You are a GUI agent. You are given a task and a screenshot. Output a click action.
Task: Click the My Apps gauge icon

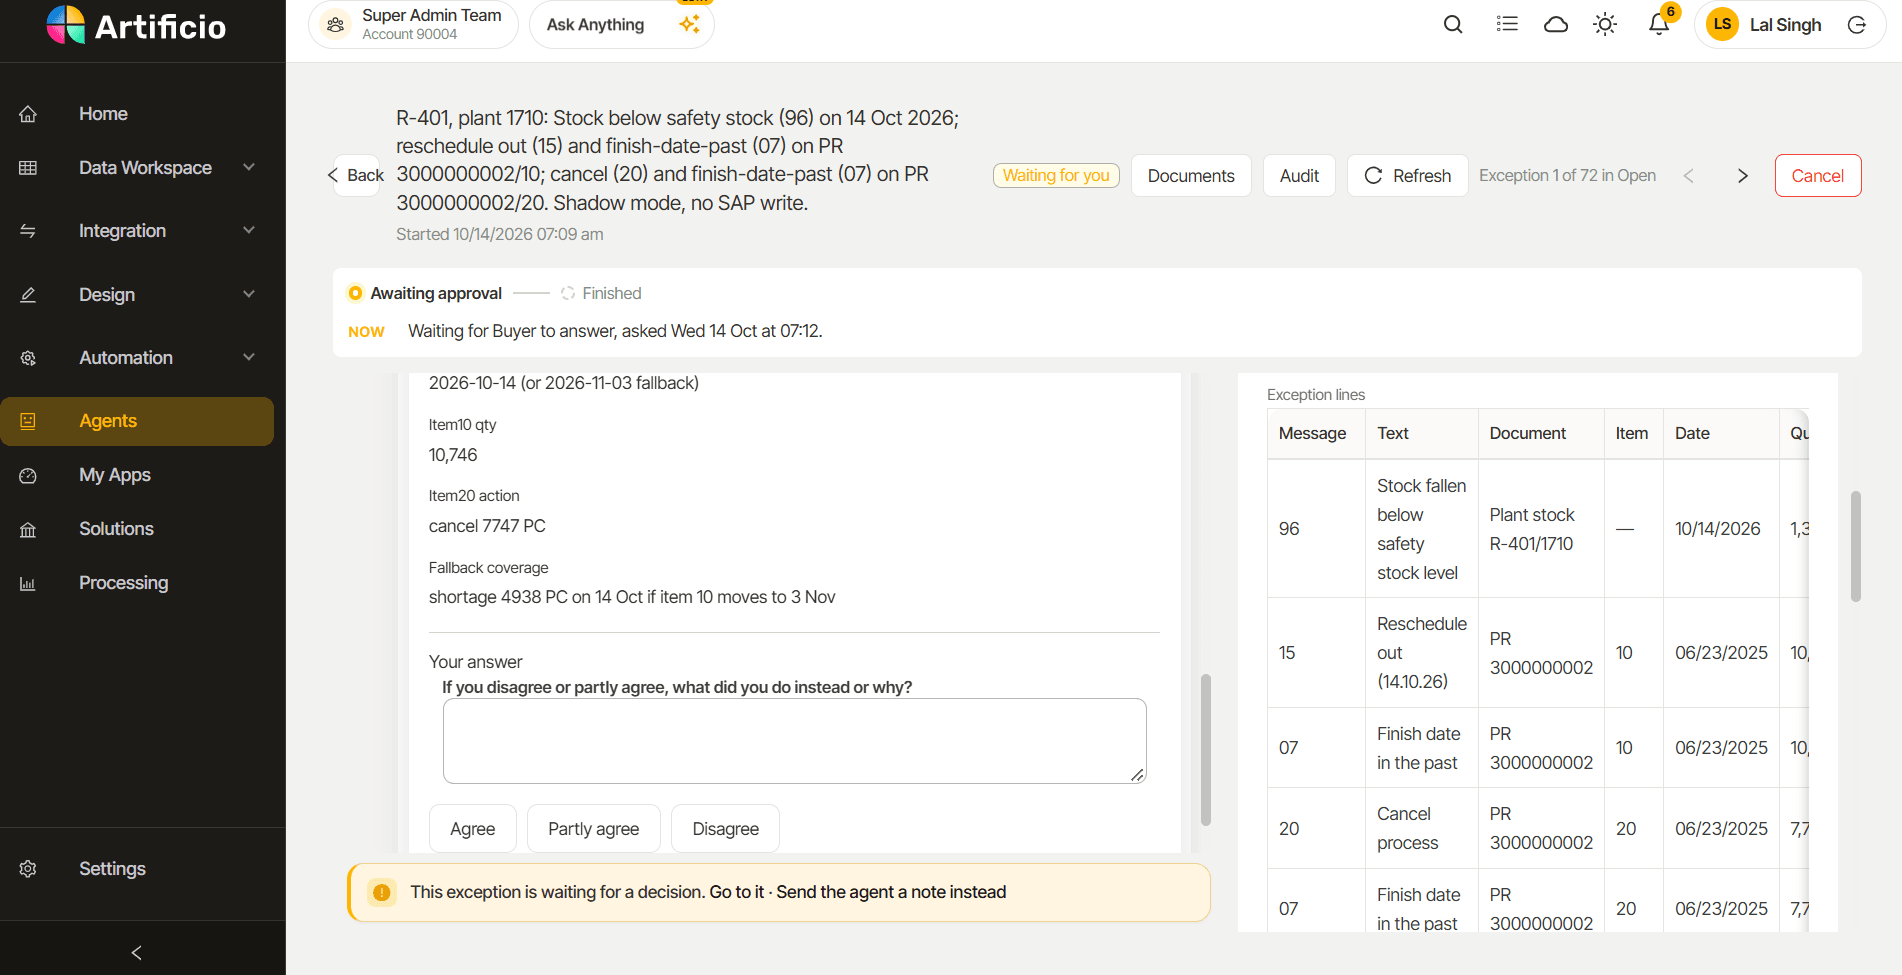pyautogui.click(x=28, y=475)
